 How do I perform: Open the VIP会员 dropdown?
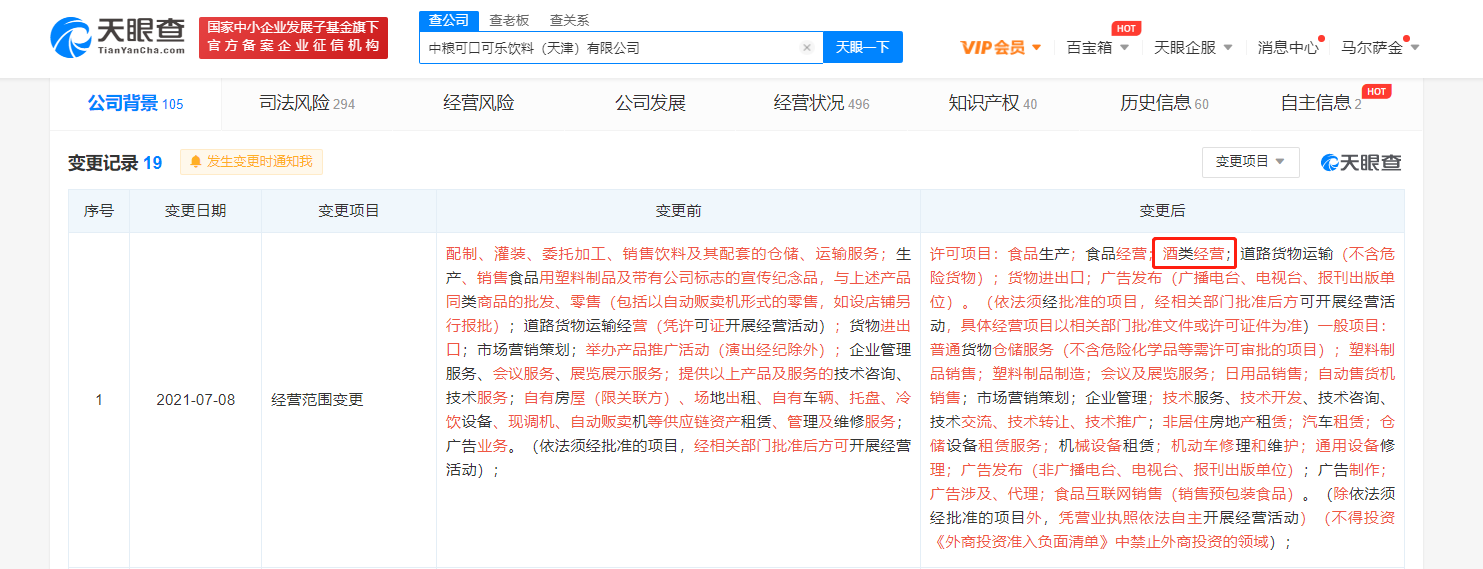(1001, 47)
